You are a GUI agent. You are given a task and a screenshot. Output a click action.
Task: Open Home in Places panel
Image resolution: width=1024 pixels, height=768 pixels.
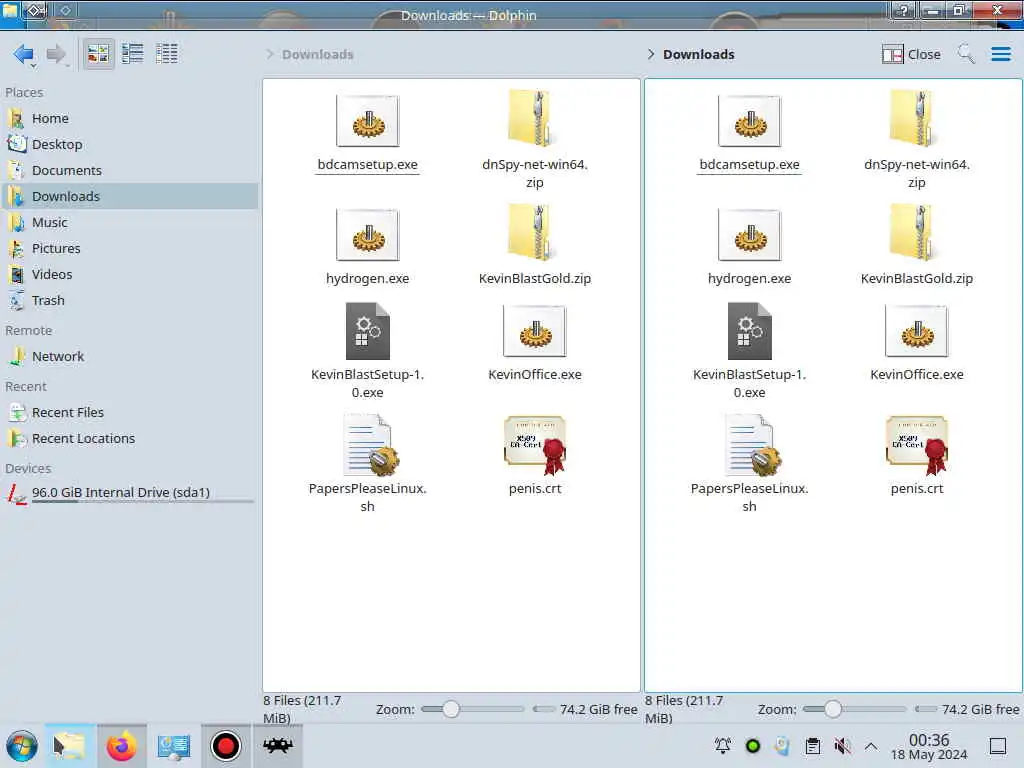point(129,118)
